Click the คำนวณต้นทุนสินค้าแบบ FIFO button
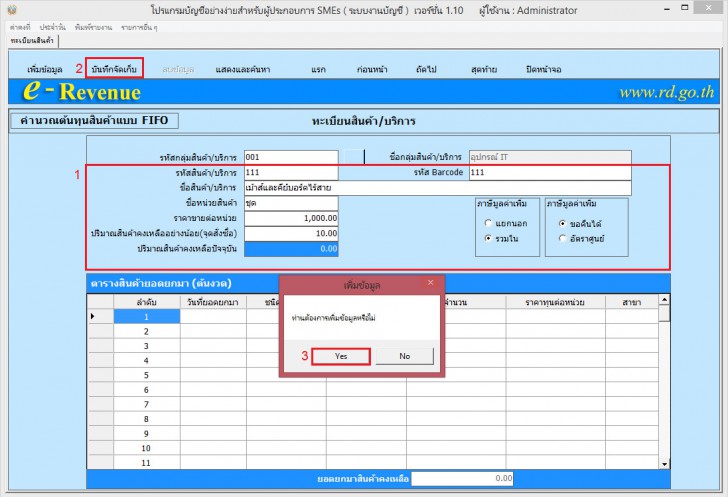The image size is (728, 497). (94, 120)
